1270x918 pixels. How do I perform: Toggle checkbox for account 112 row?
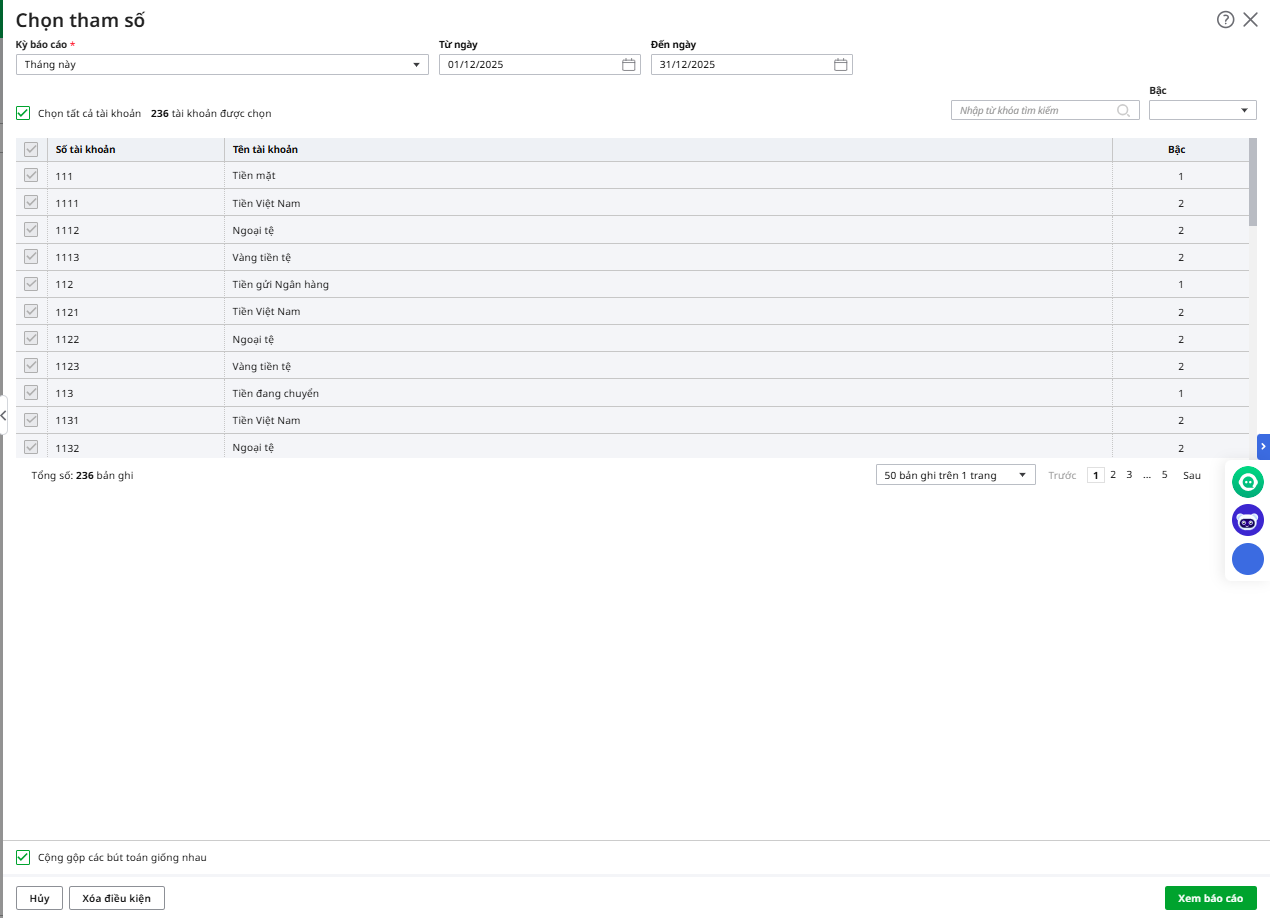[31, 284]
